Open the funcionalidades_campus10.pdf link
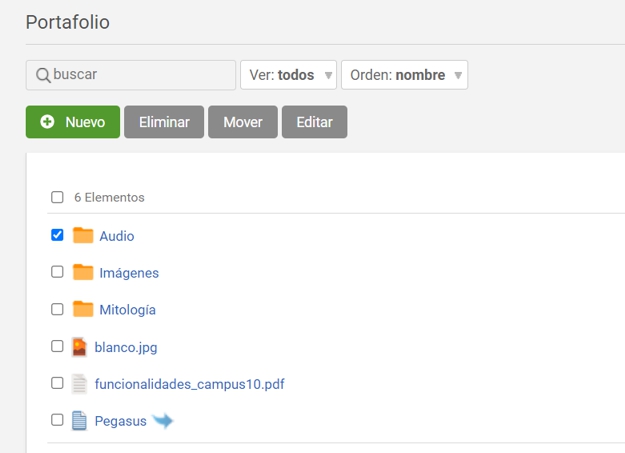This screenshot has height=453, width=625. (x=190, y=384)
